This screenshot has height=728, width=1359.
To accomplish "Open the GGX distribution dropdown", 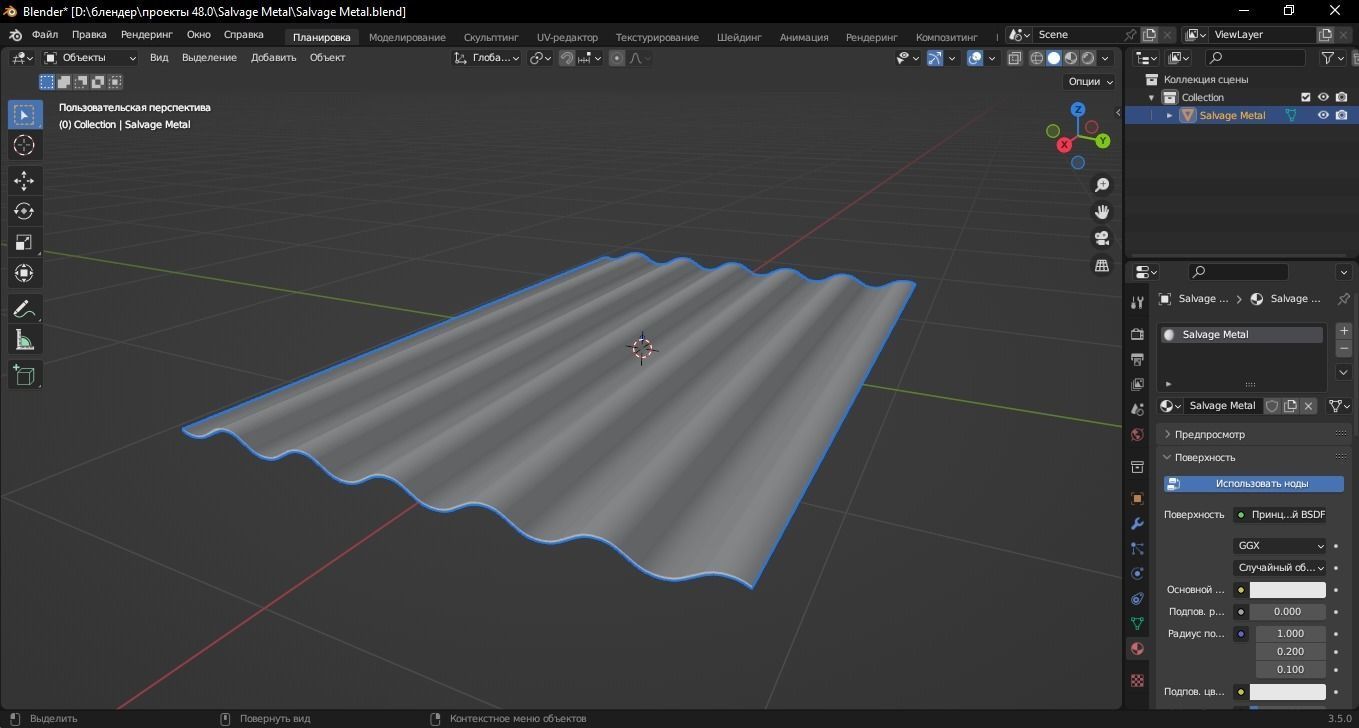I will (x=1280, y=546).
